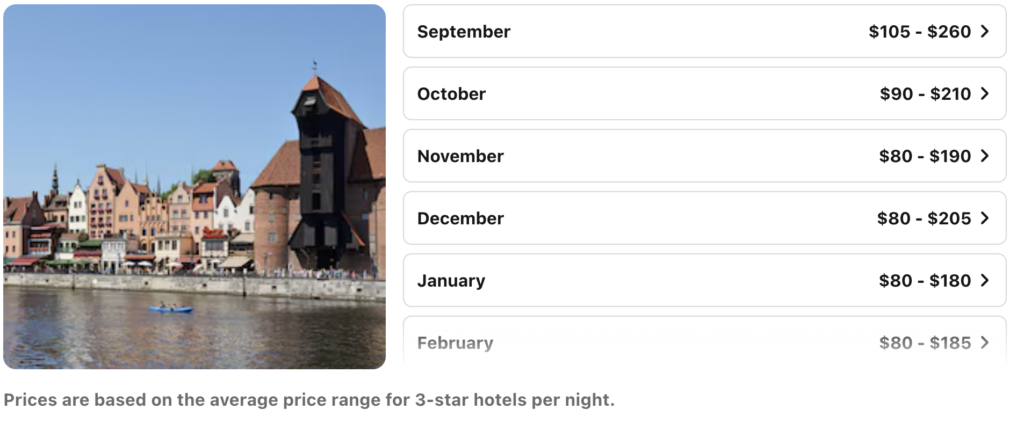Choose the January month label
This screenshot has height=424, width=1024.
[451, 281]
